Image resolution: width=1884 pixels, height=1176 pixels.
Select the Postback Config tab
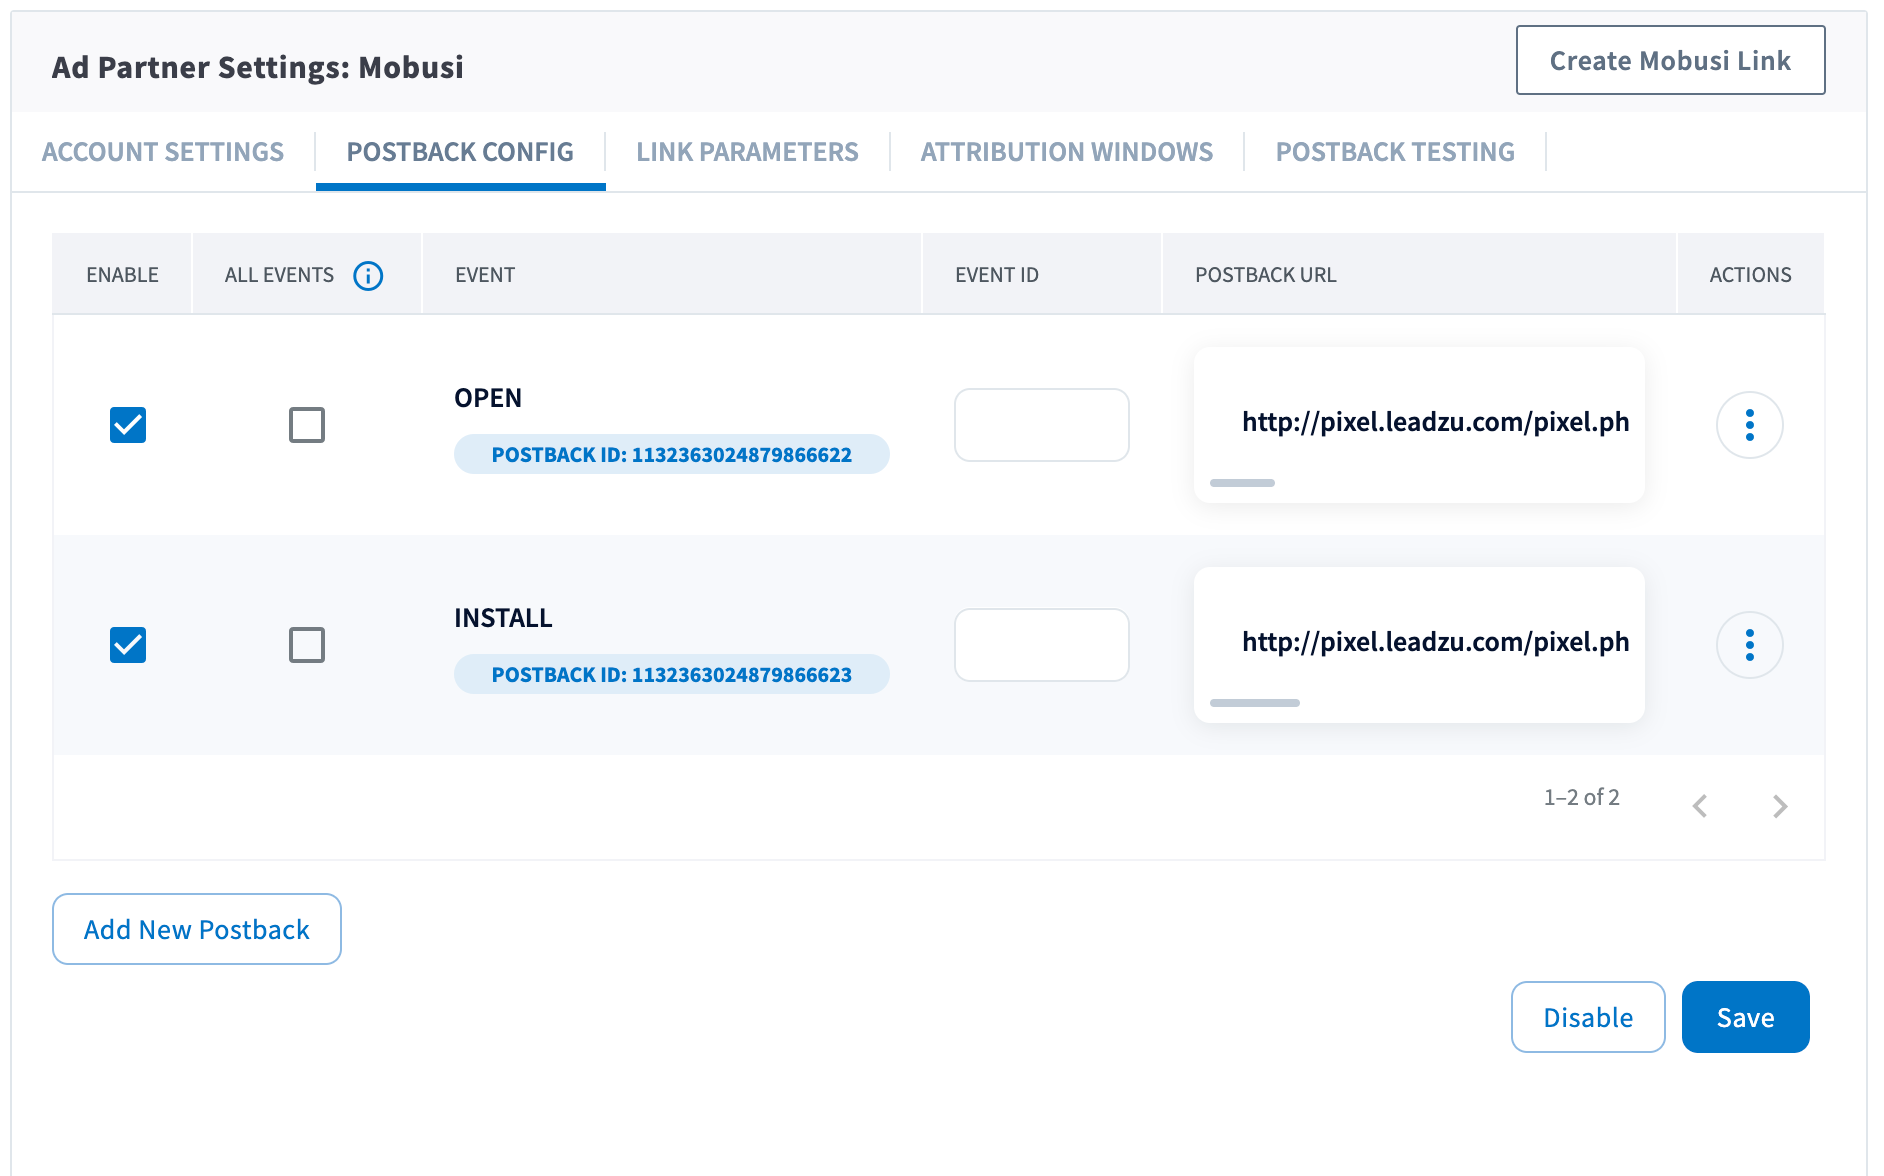pos(460,152)
